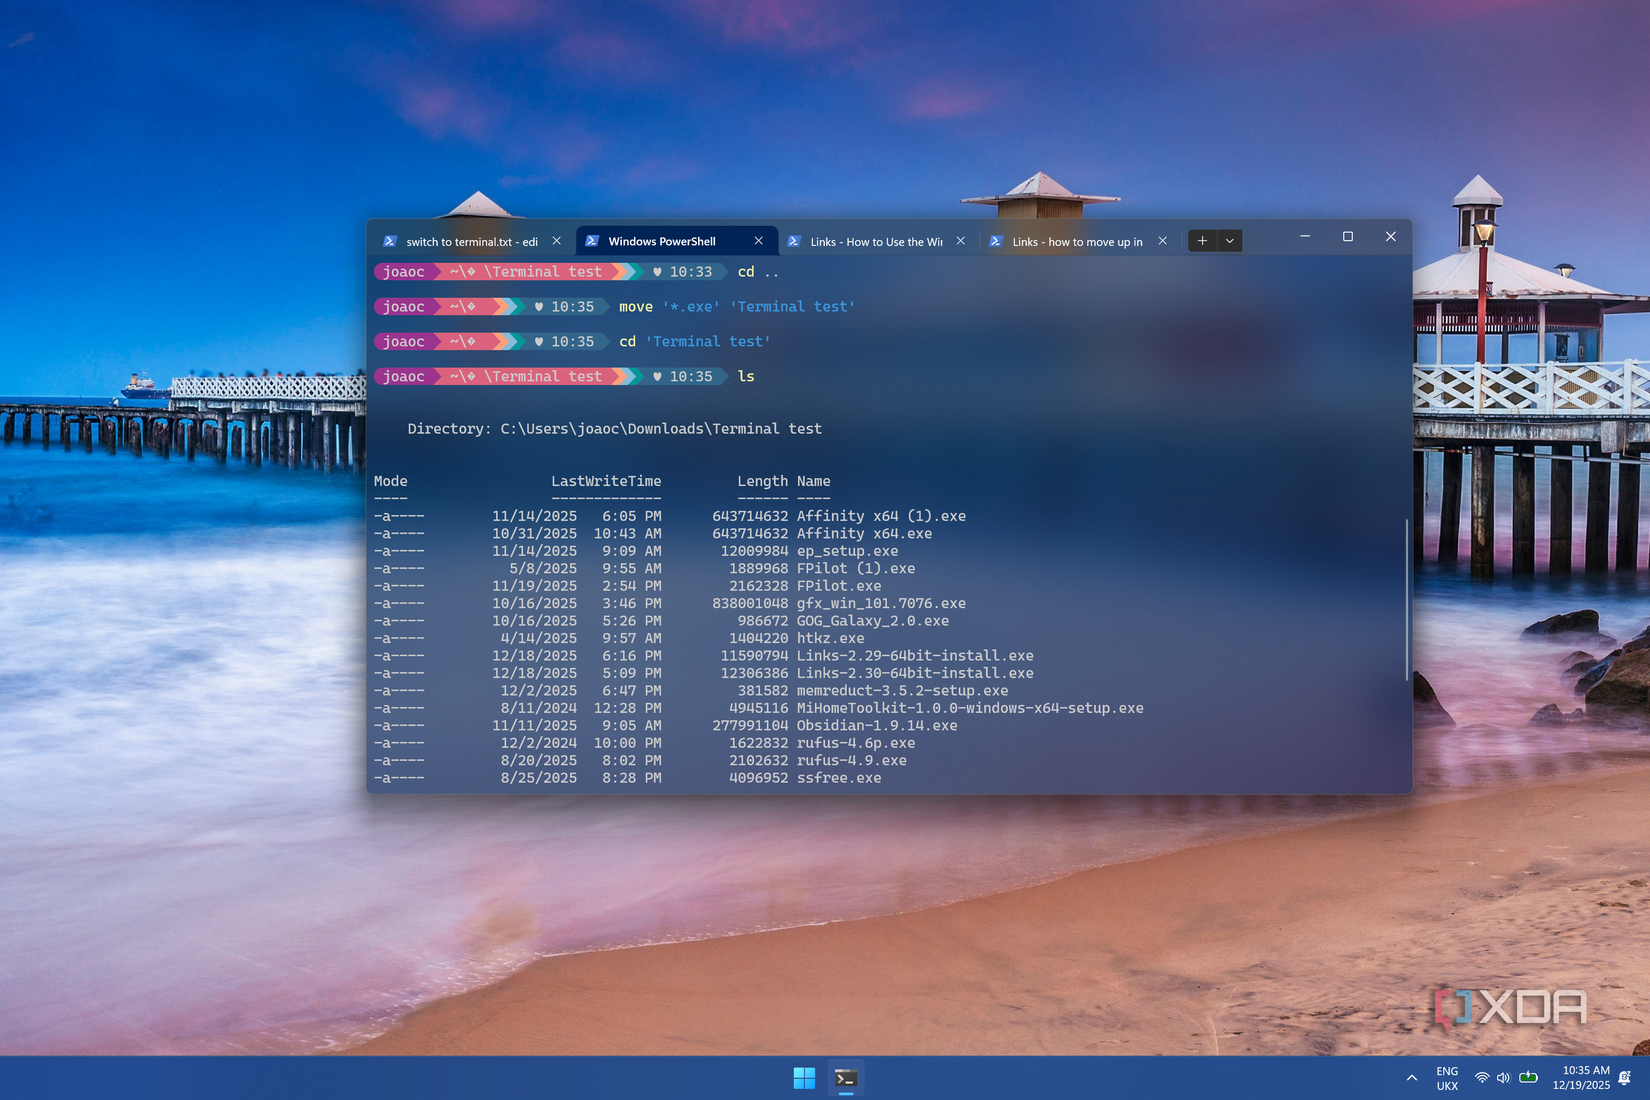
Task: Click the '10:33' prompt timestamp
Action: coord(691,272)
